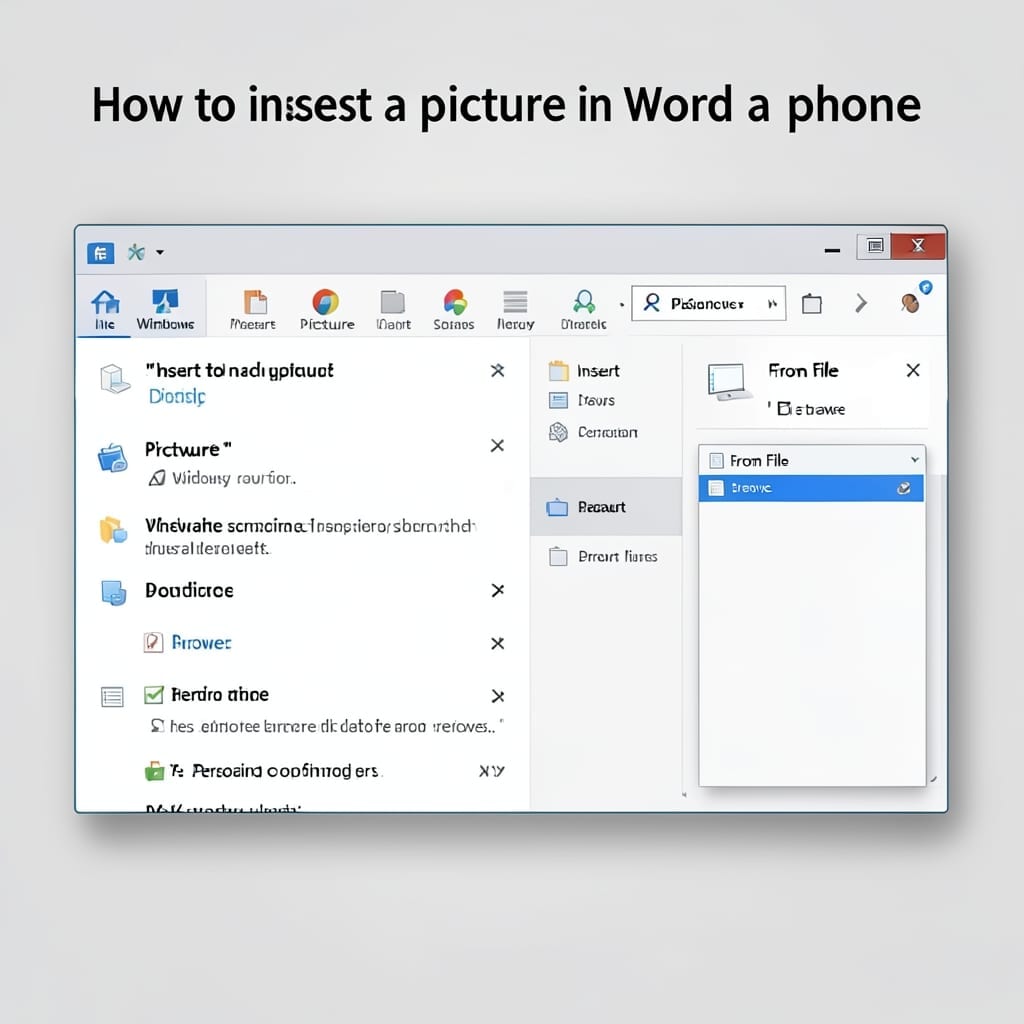Click the green lock Persoaina icon
1024x1024 pixels.
pos(154,771)
